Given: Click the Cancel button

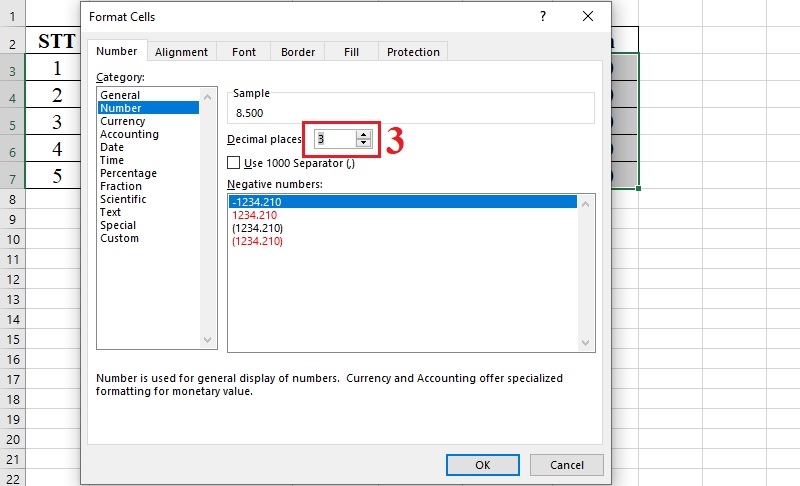Looking at the screenshot, I should (567, 465).
